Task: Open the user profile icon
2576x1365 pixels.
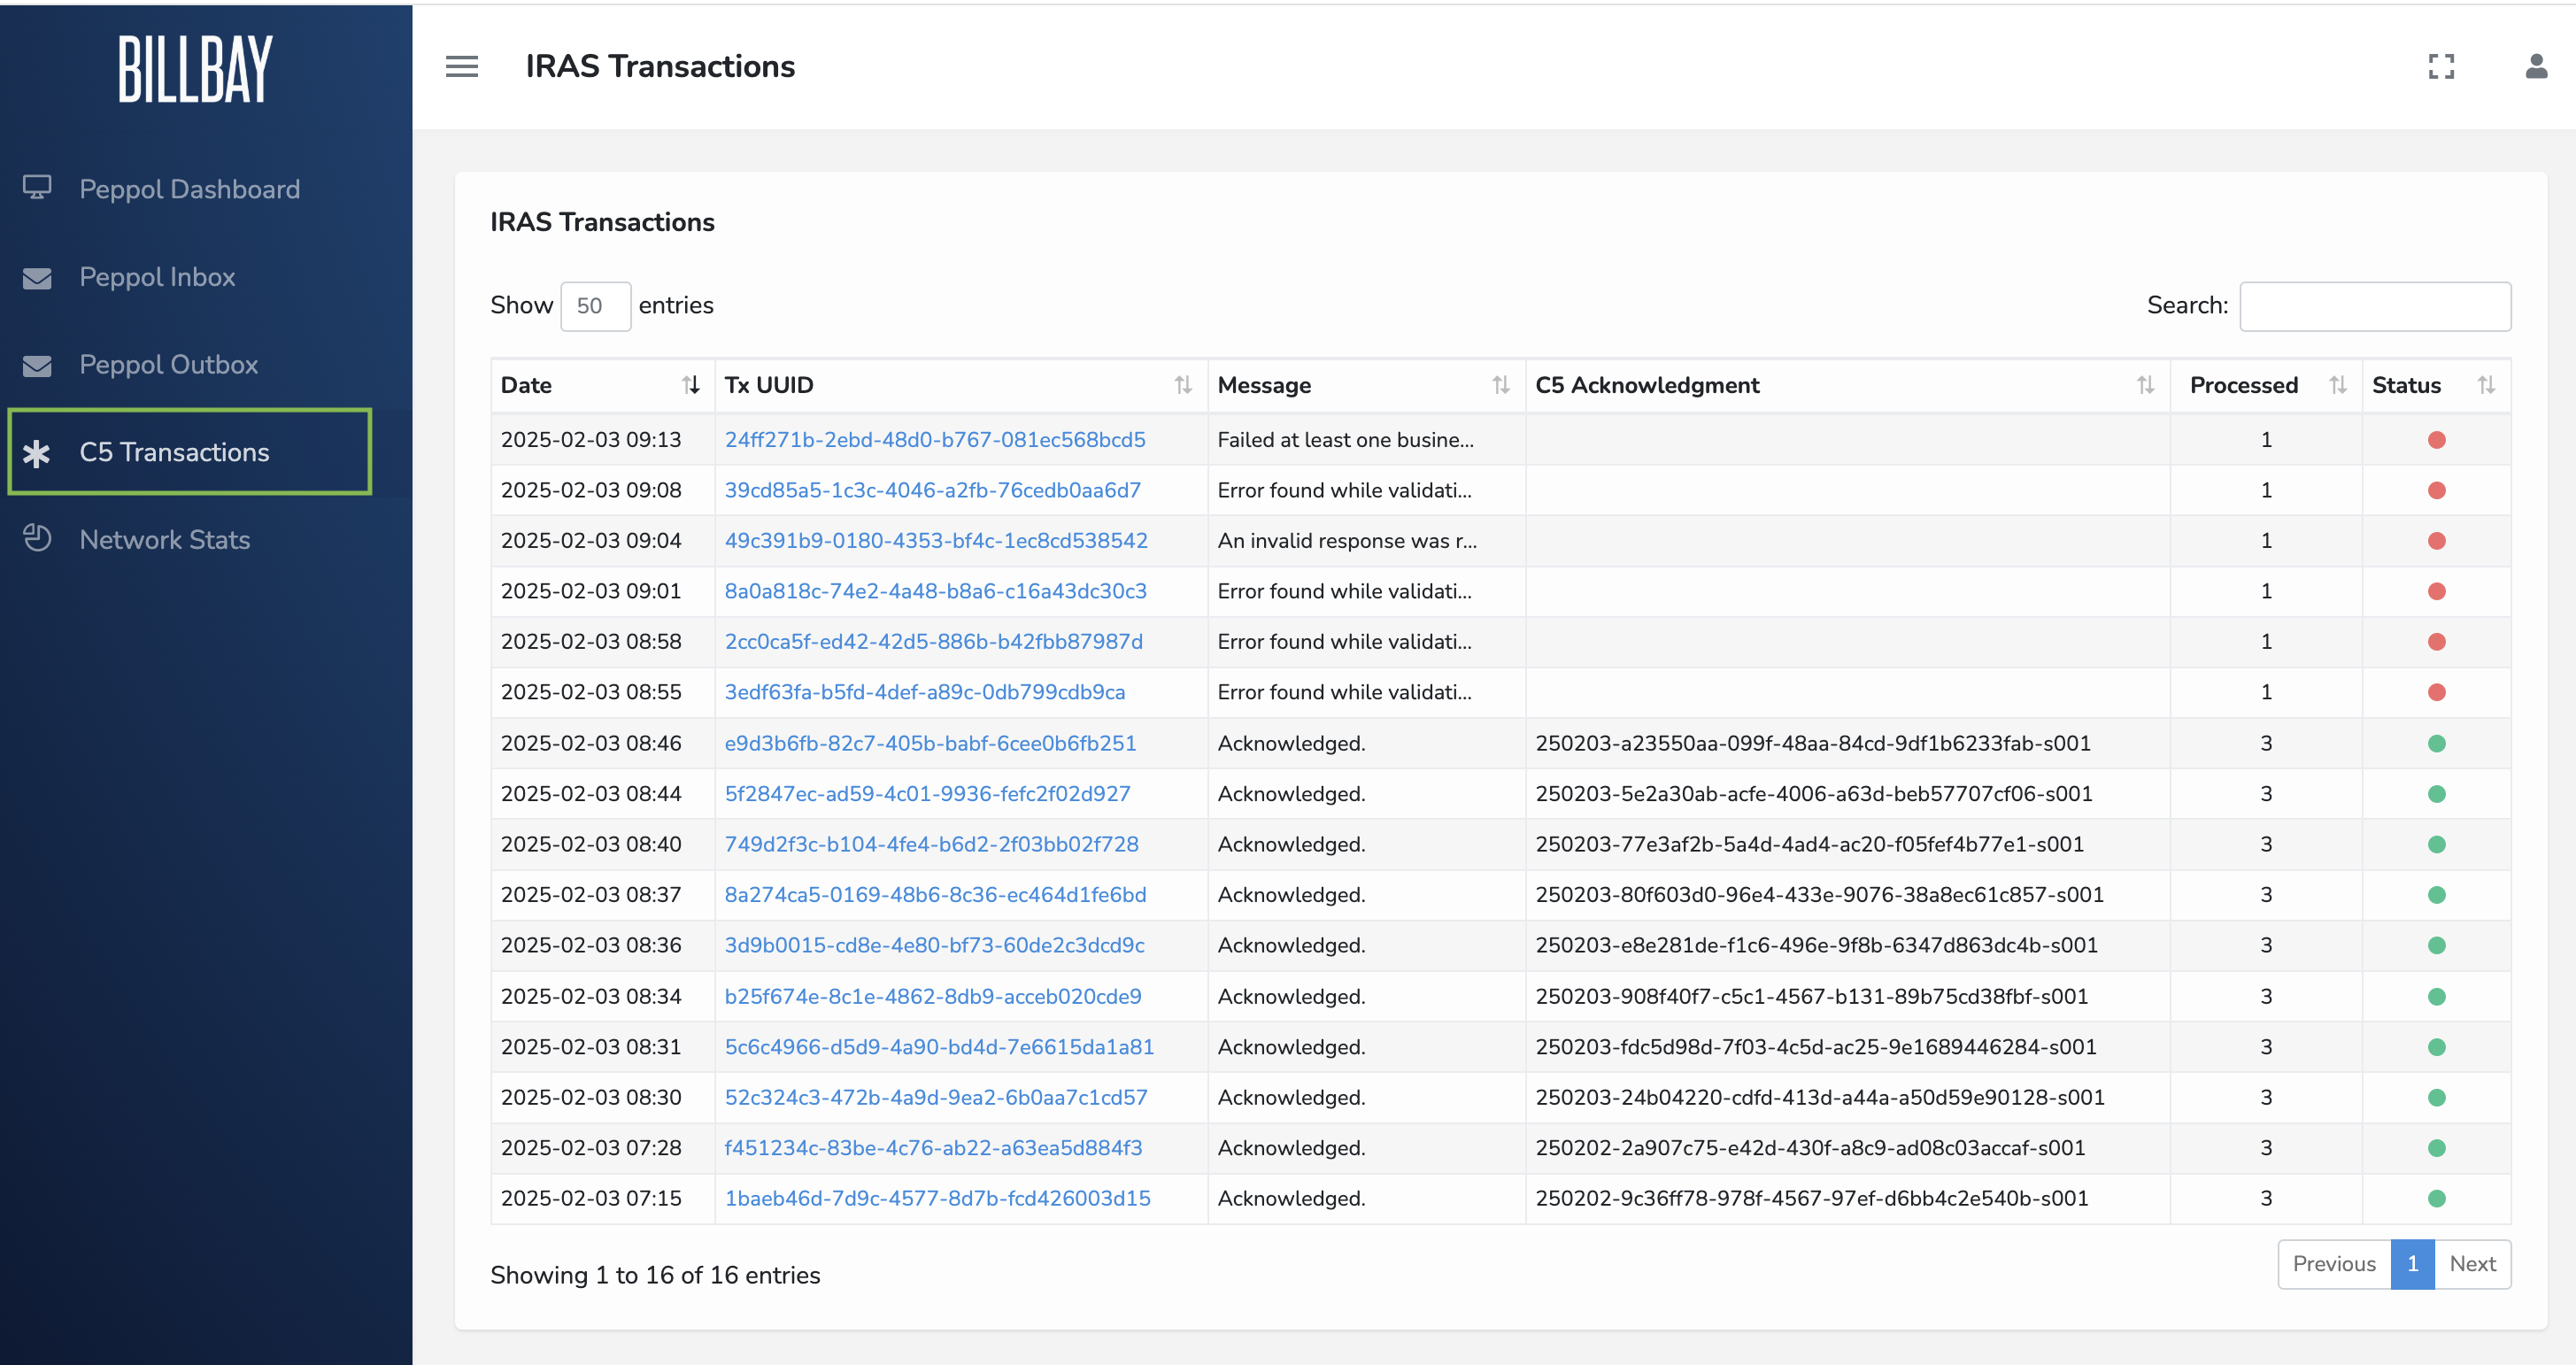Action: pyautogui.click(x=2536, y=67)
